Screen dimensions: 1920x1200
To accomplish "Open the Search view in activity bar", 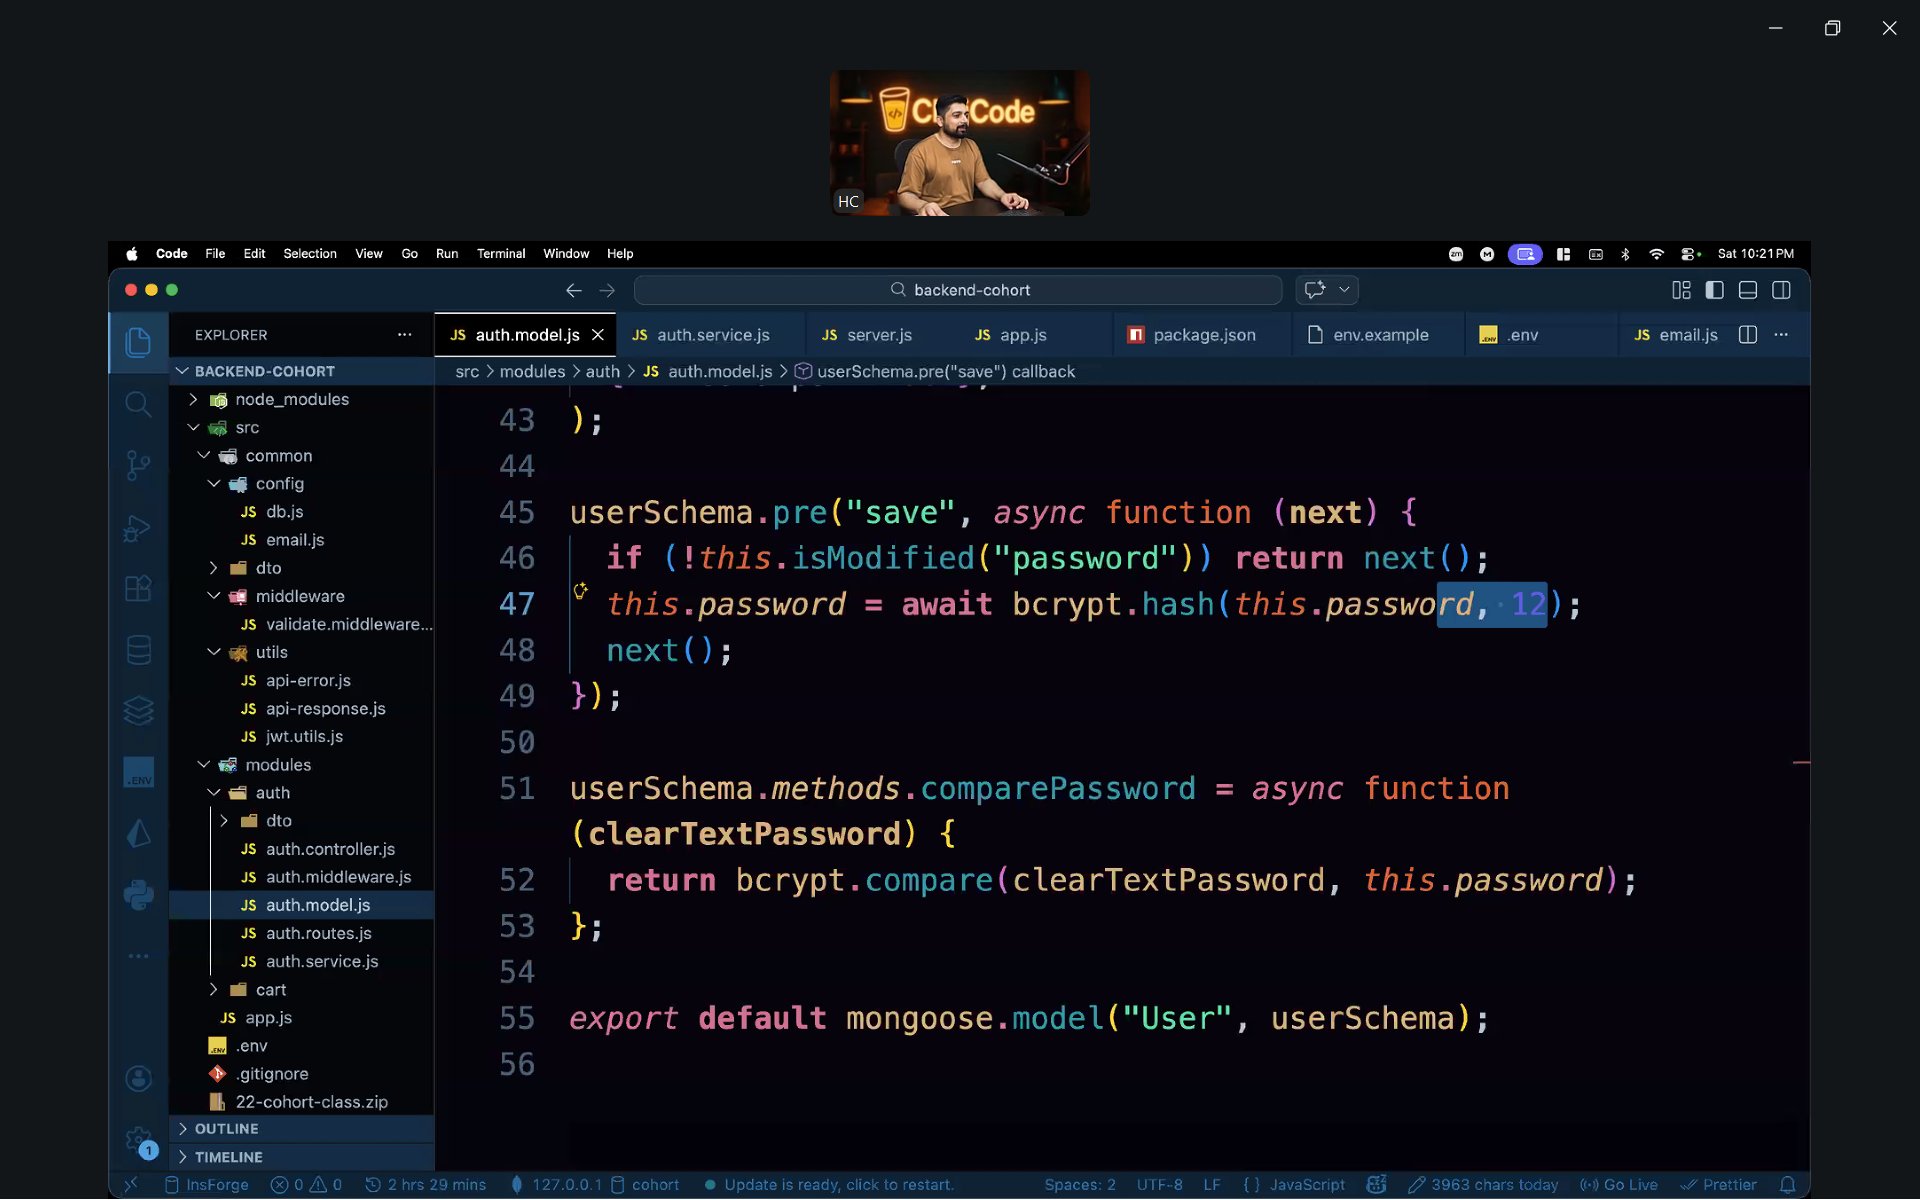I will pos(138,404).
